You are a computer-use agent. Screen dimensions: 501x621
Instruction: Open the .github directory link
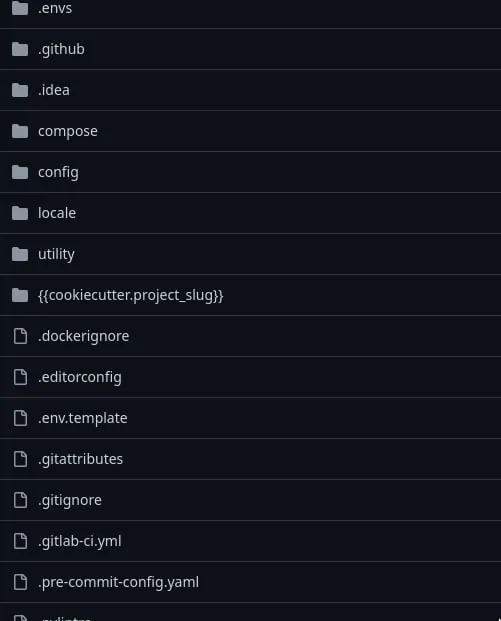(61, 50)
